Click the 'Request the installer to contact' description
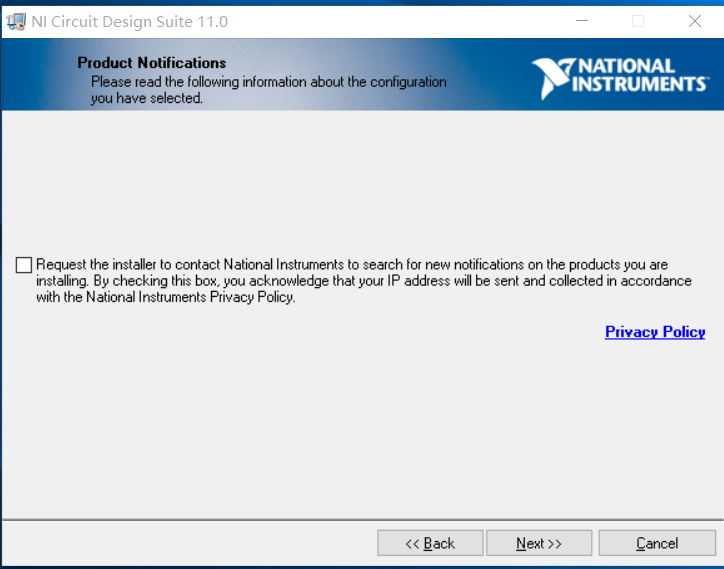 (x=363, y=281)
